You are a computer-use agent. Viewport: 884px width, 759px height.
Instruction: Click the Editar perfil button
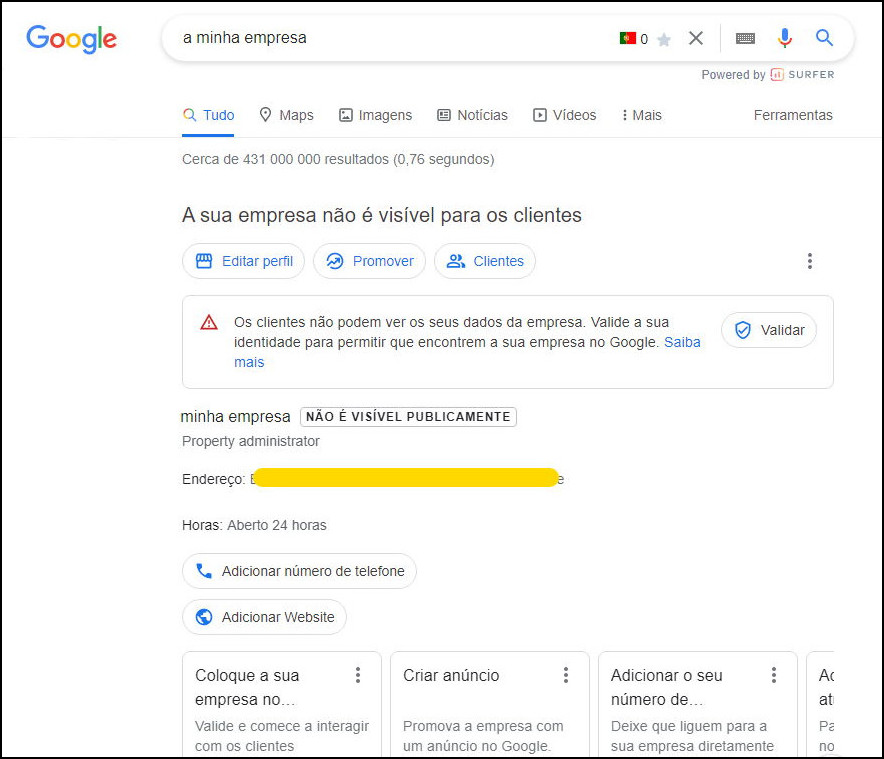pos(244,261)
